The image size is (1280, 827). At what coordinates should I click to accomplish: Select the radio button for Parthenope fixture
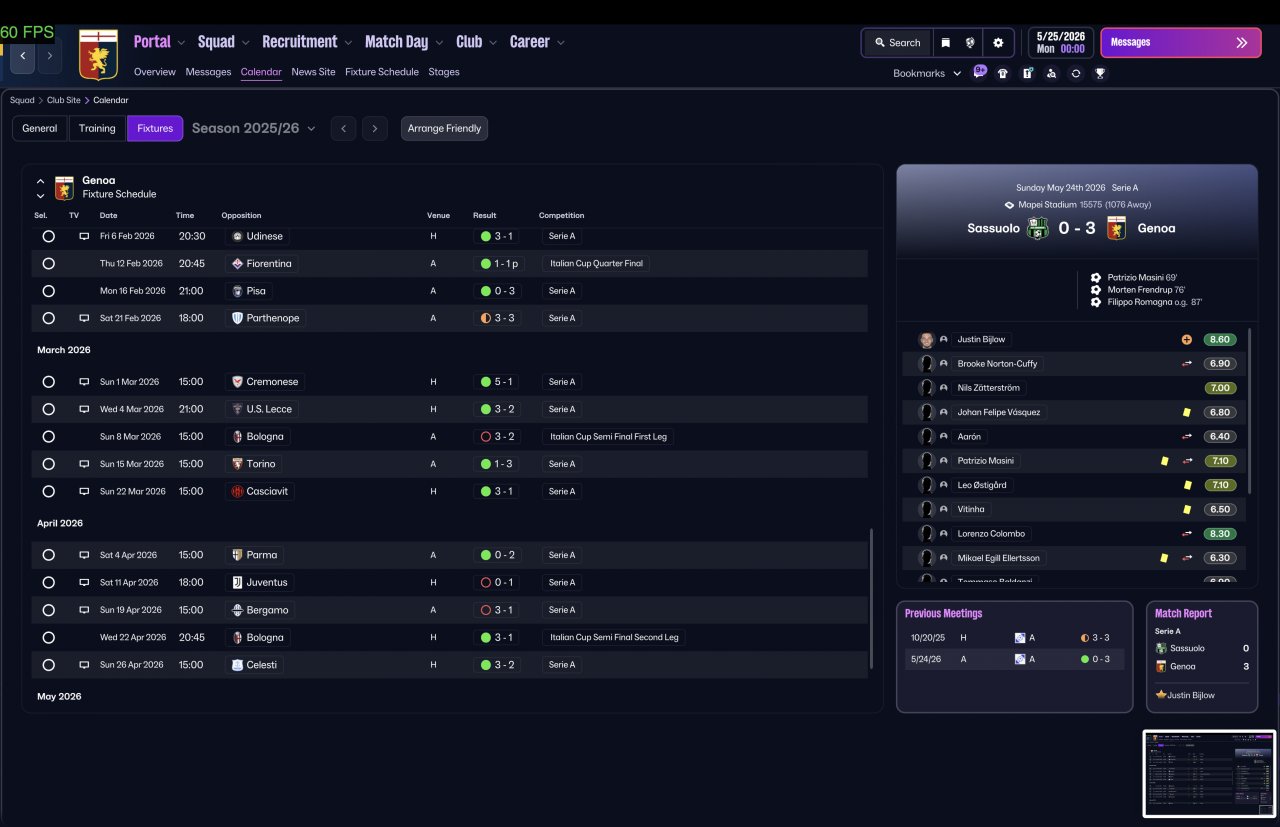click(48, 318)
